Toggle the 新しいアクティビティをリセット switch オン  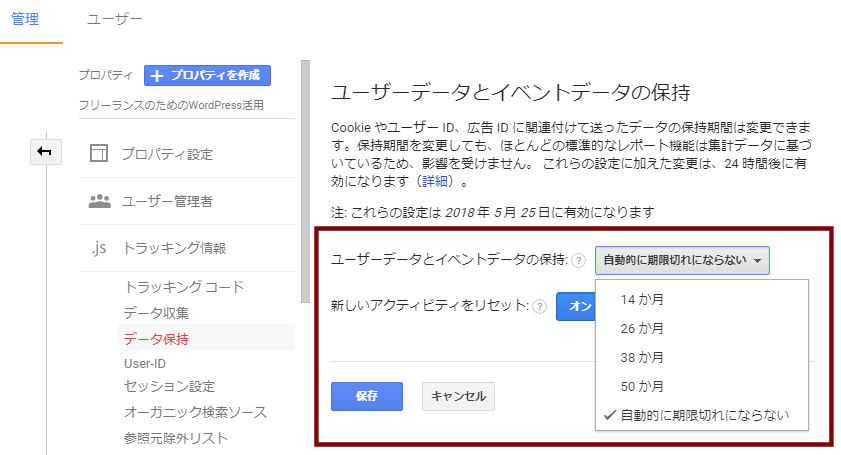click(x=576, y=307)
